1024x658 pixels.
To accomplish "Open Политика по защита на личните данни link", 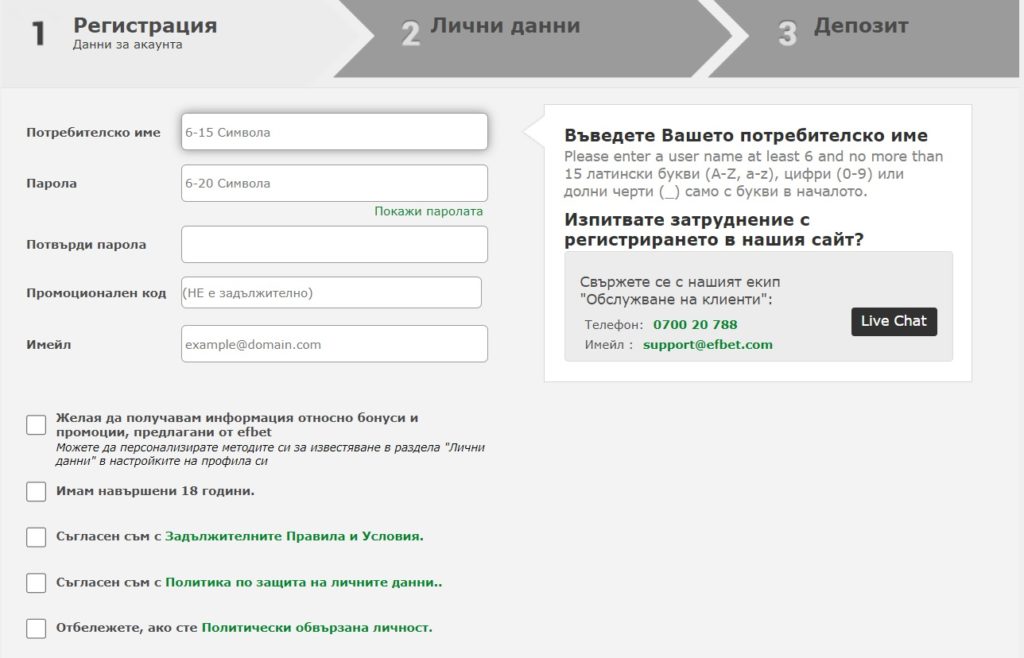I will tap(304, 582).
